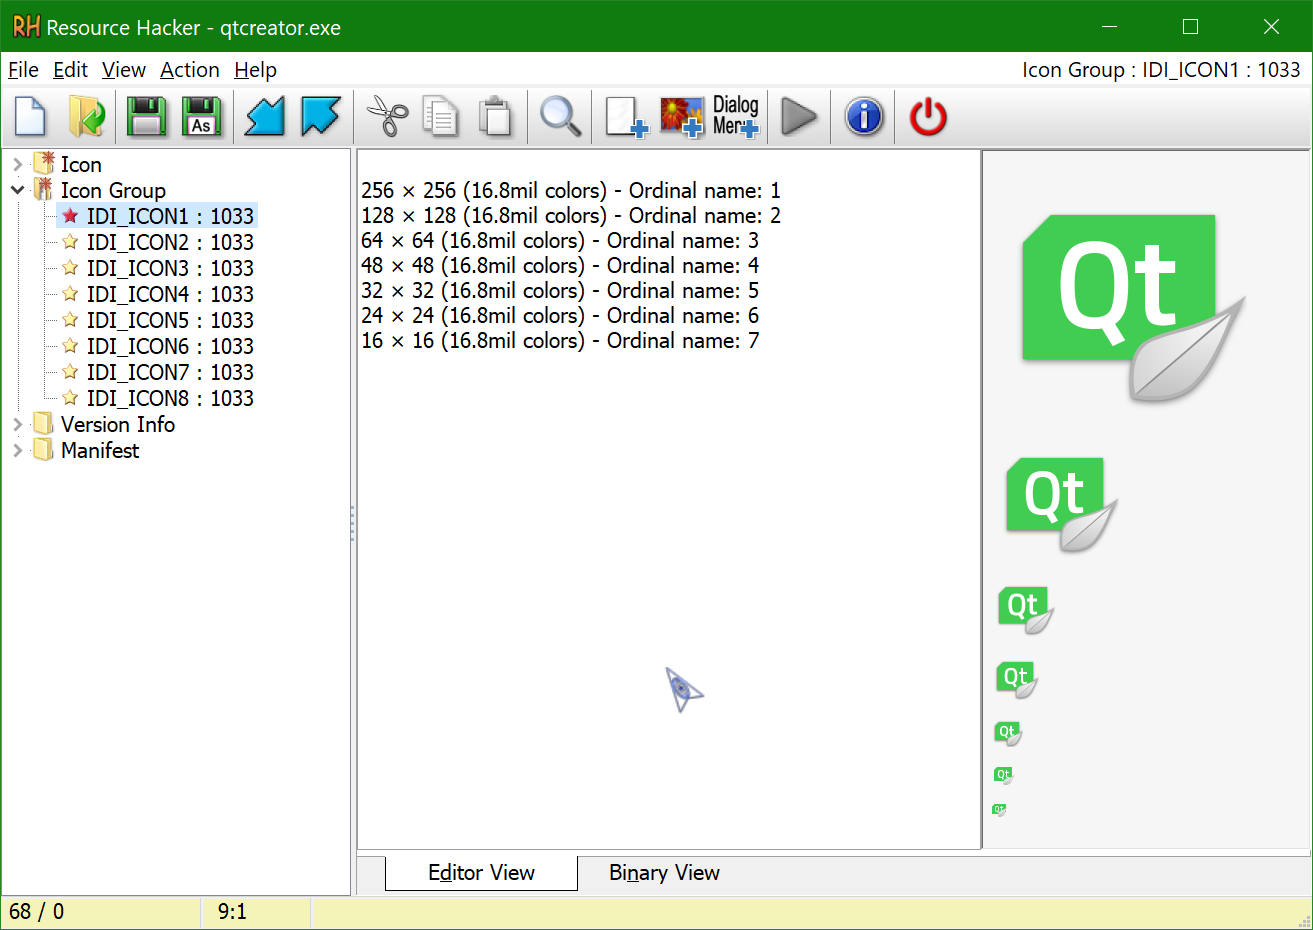Click the Resource Hacker RH title icon
The width and height of the screenshot is (1313, 930).
pyautogui.click(x=26, y=27)
